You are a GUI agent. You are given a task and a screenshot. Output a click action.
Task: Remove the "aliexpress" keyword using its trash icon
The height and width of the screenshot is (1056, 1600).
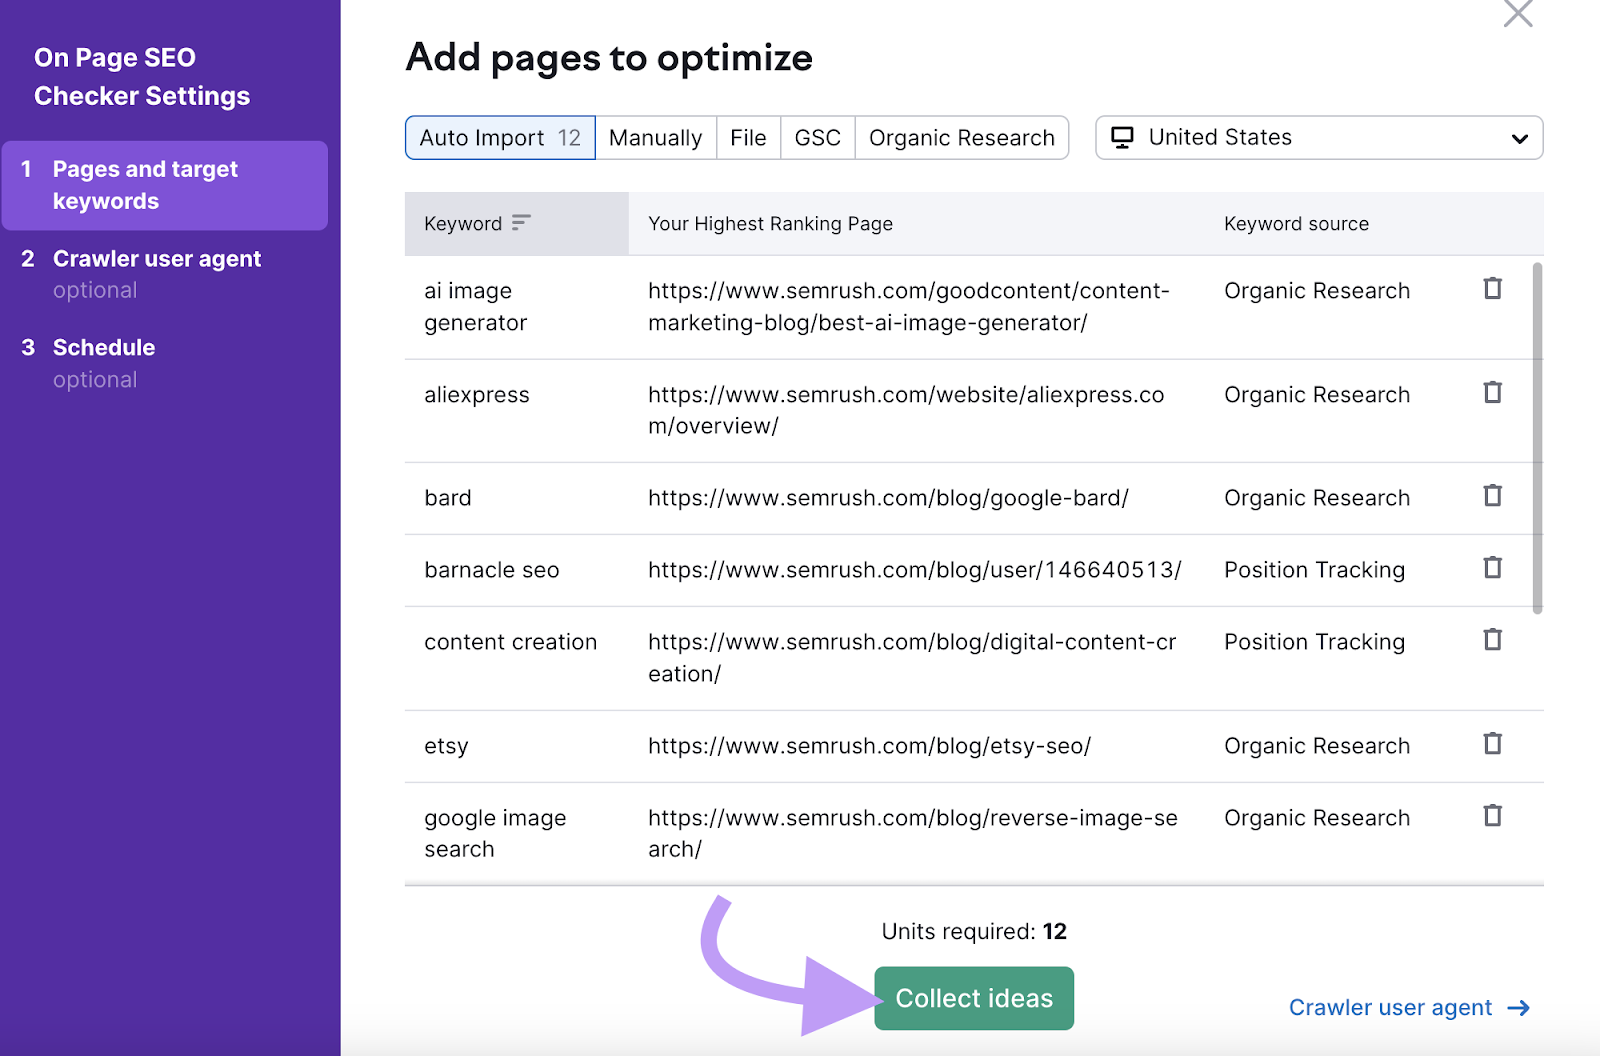1492,393
